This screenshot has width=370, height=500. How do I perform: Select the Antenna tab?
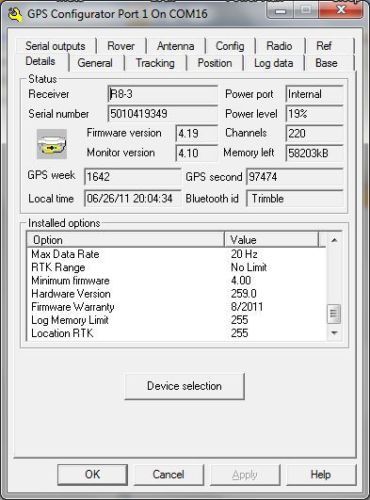click(x=175, y=46)
